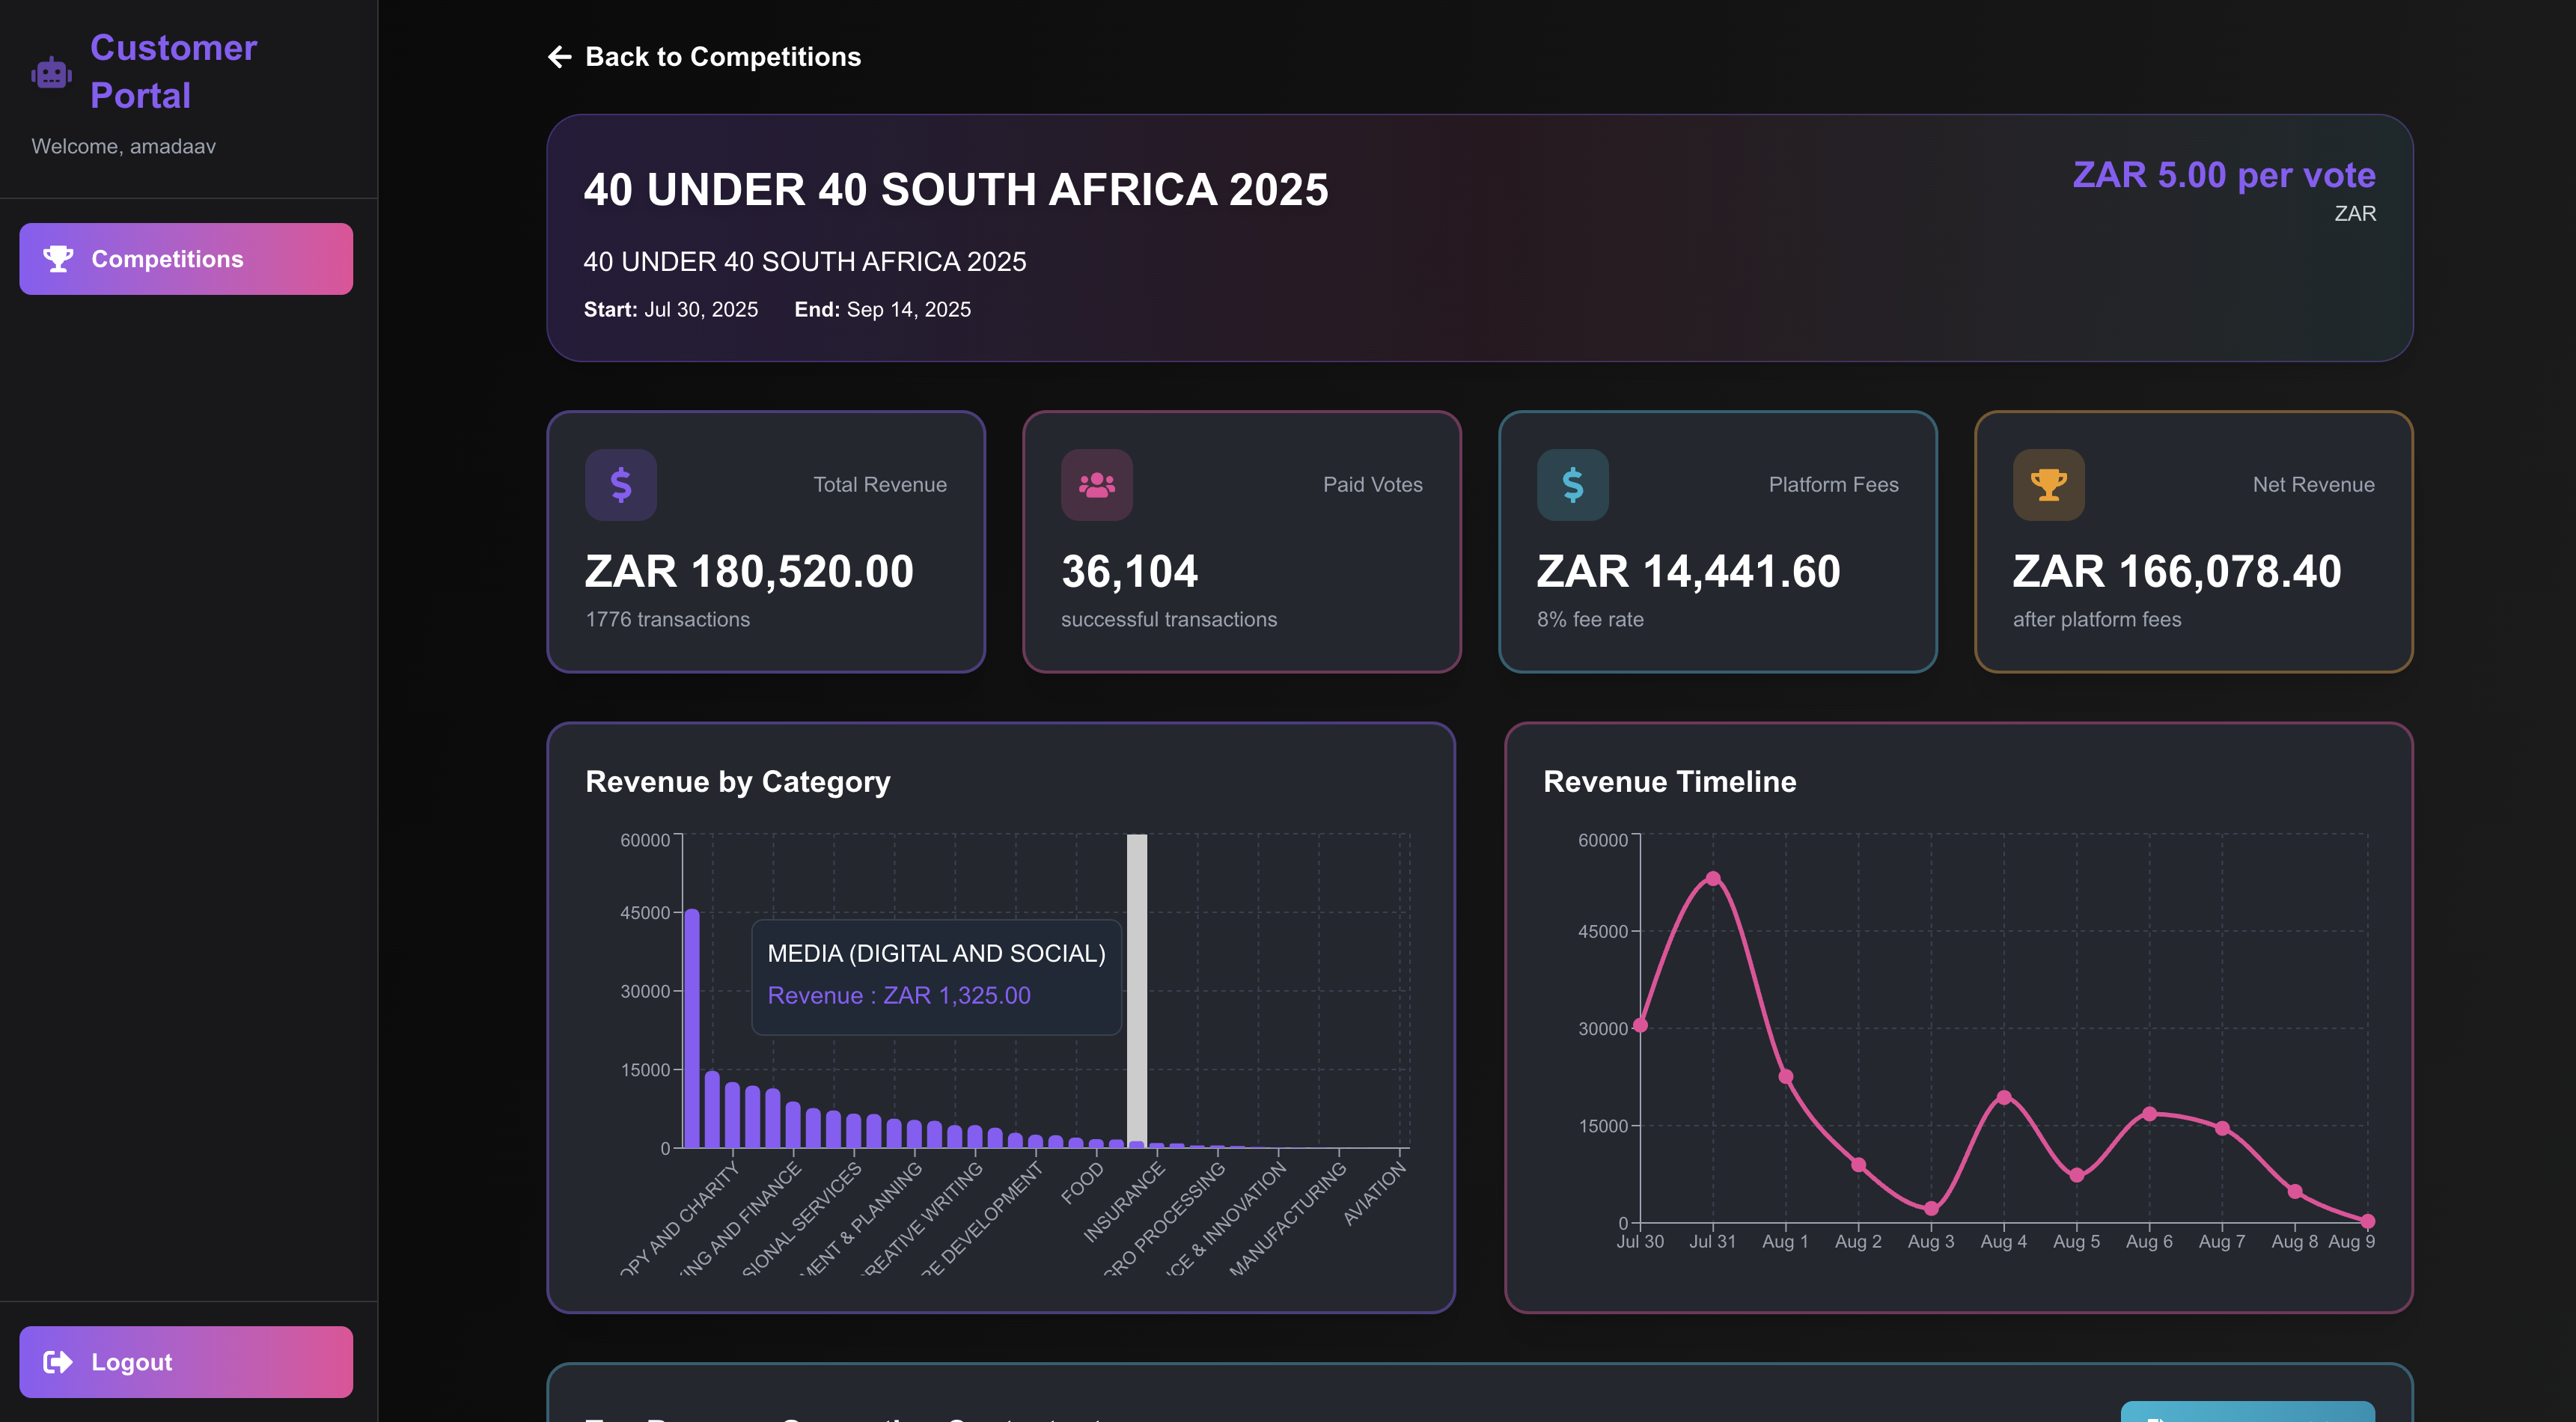Click the trophy icon in the Competitions menu
Screen dimensions: 2576x1422
pos(58,259)
